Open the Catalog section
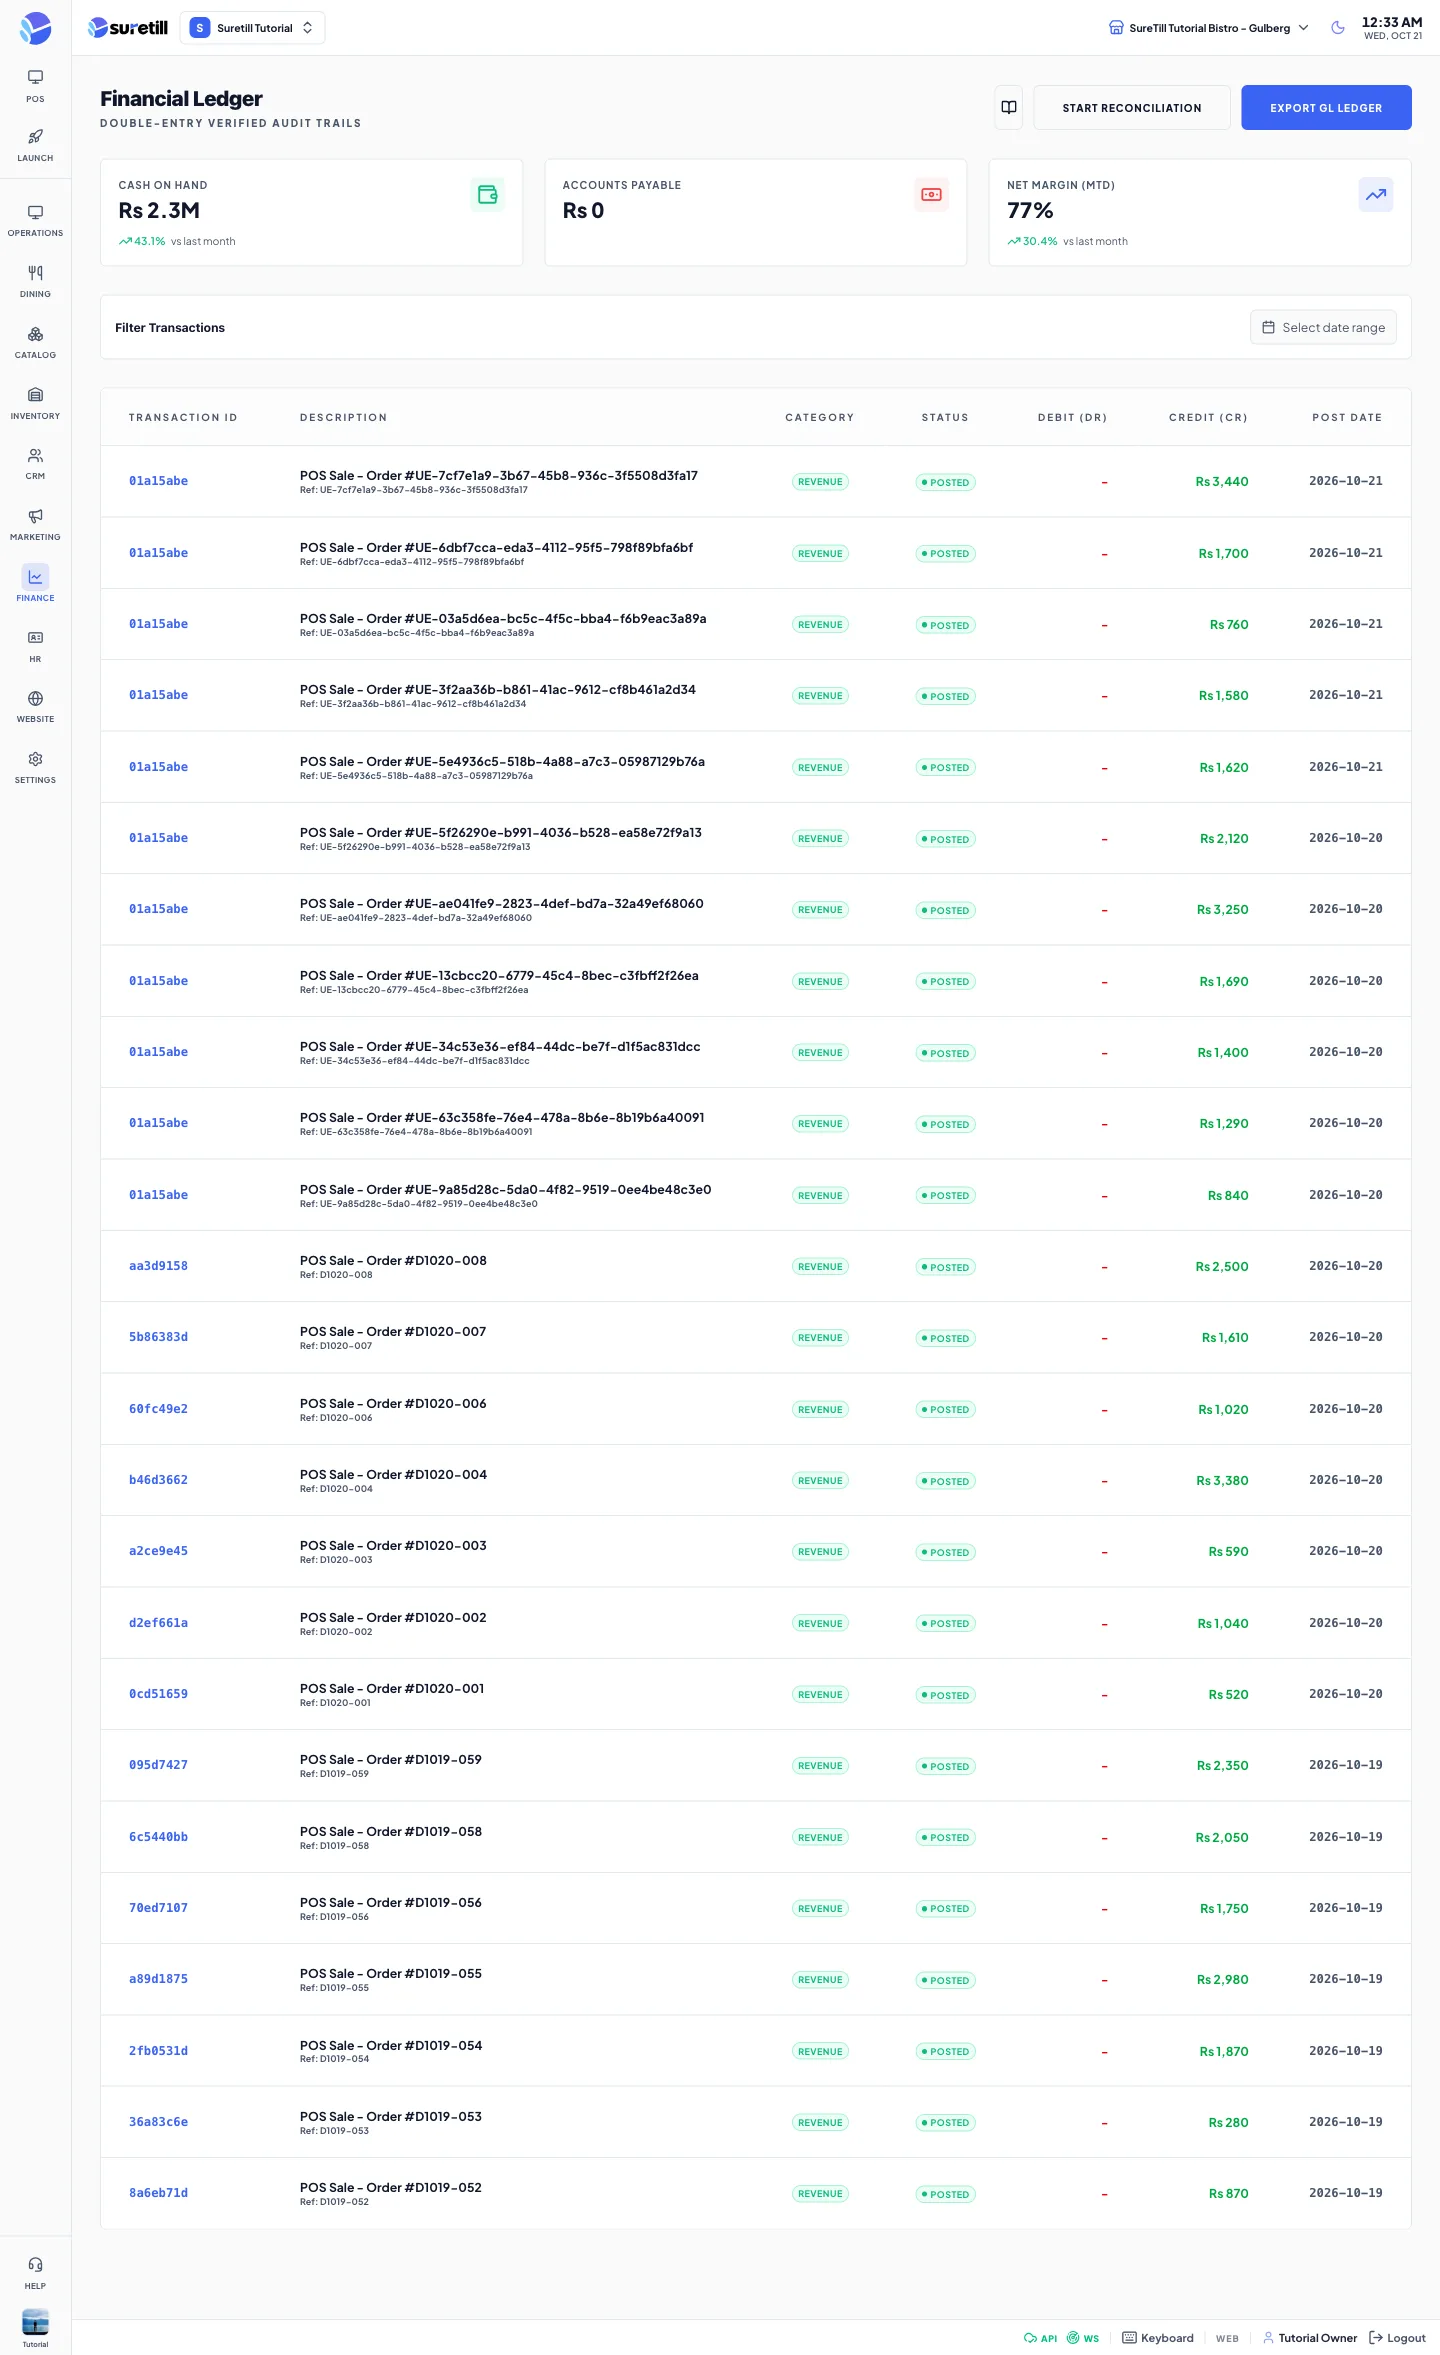The height and width of the screenshot is (2355, 1440). click(35, 343)
